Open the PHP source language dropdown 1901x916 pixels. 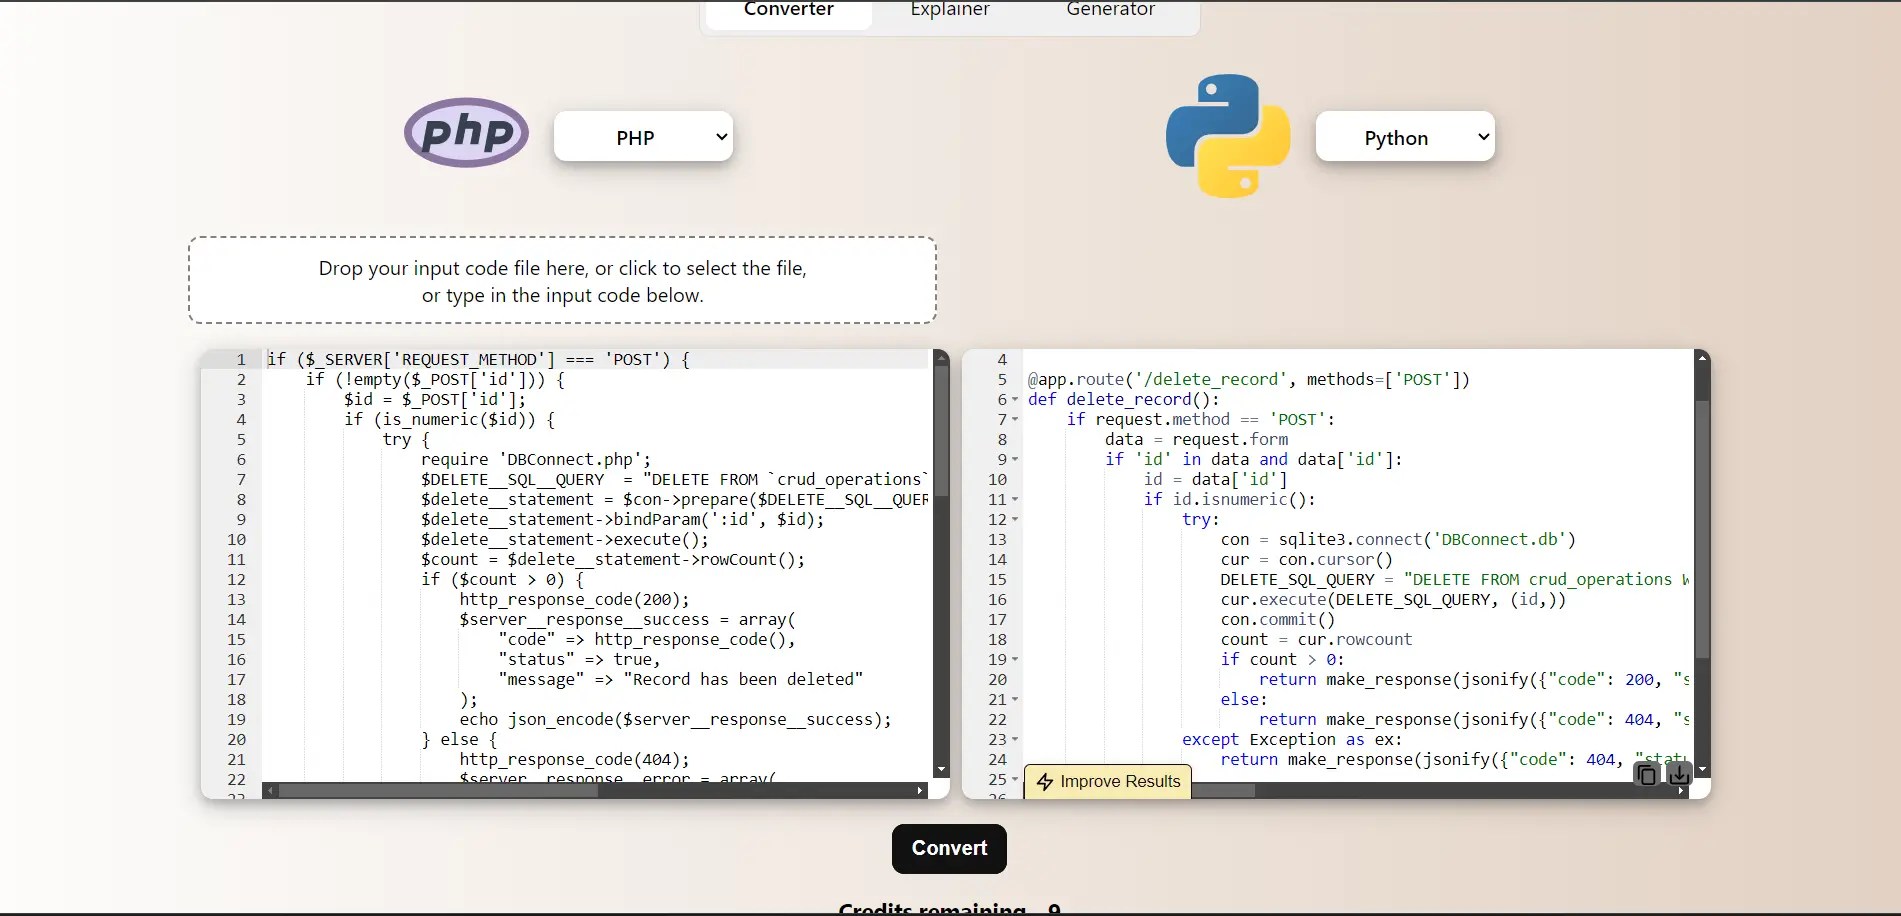tap(643, 137)
